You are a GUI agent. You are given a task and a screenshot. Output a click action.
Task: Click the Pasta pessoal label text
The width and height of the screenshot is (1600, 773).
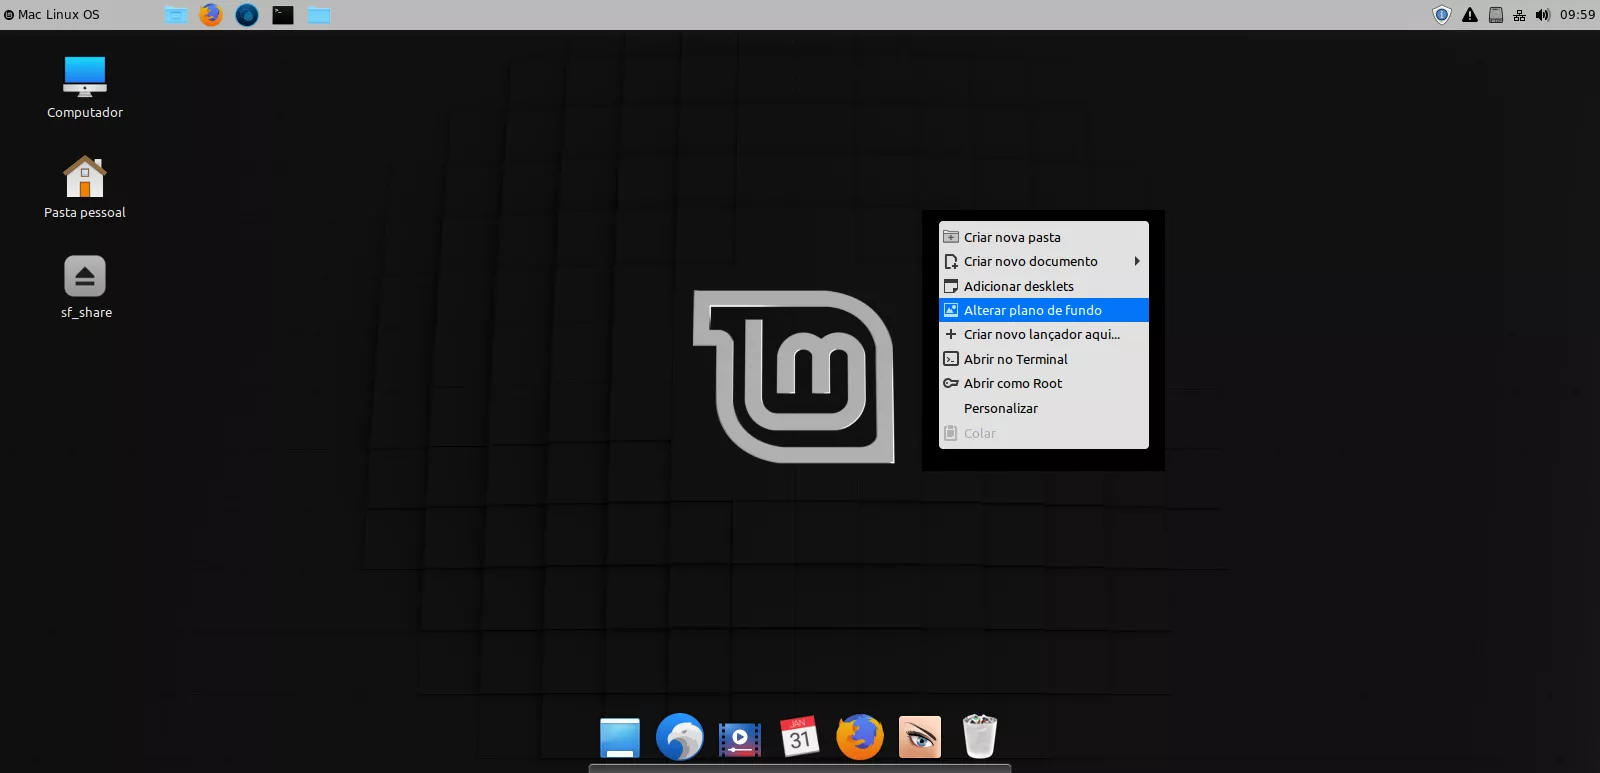pos(85,213)
